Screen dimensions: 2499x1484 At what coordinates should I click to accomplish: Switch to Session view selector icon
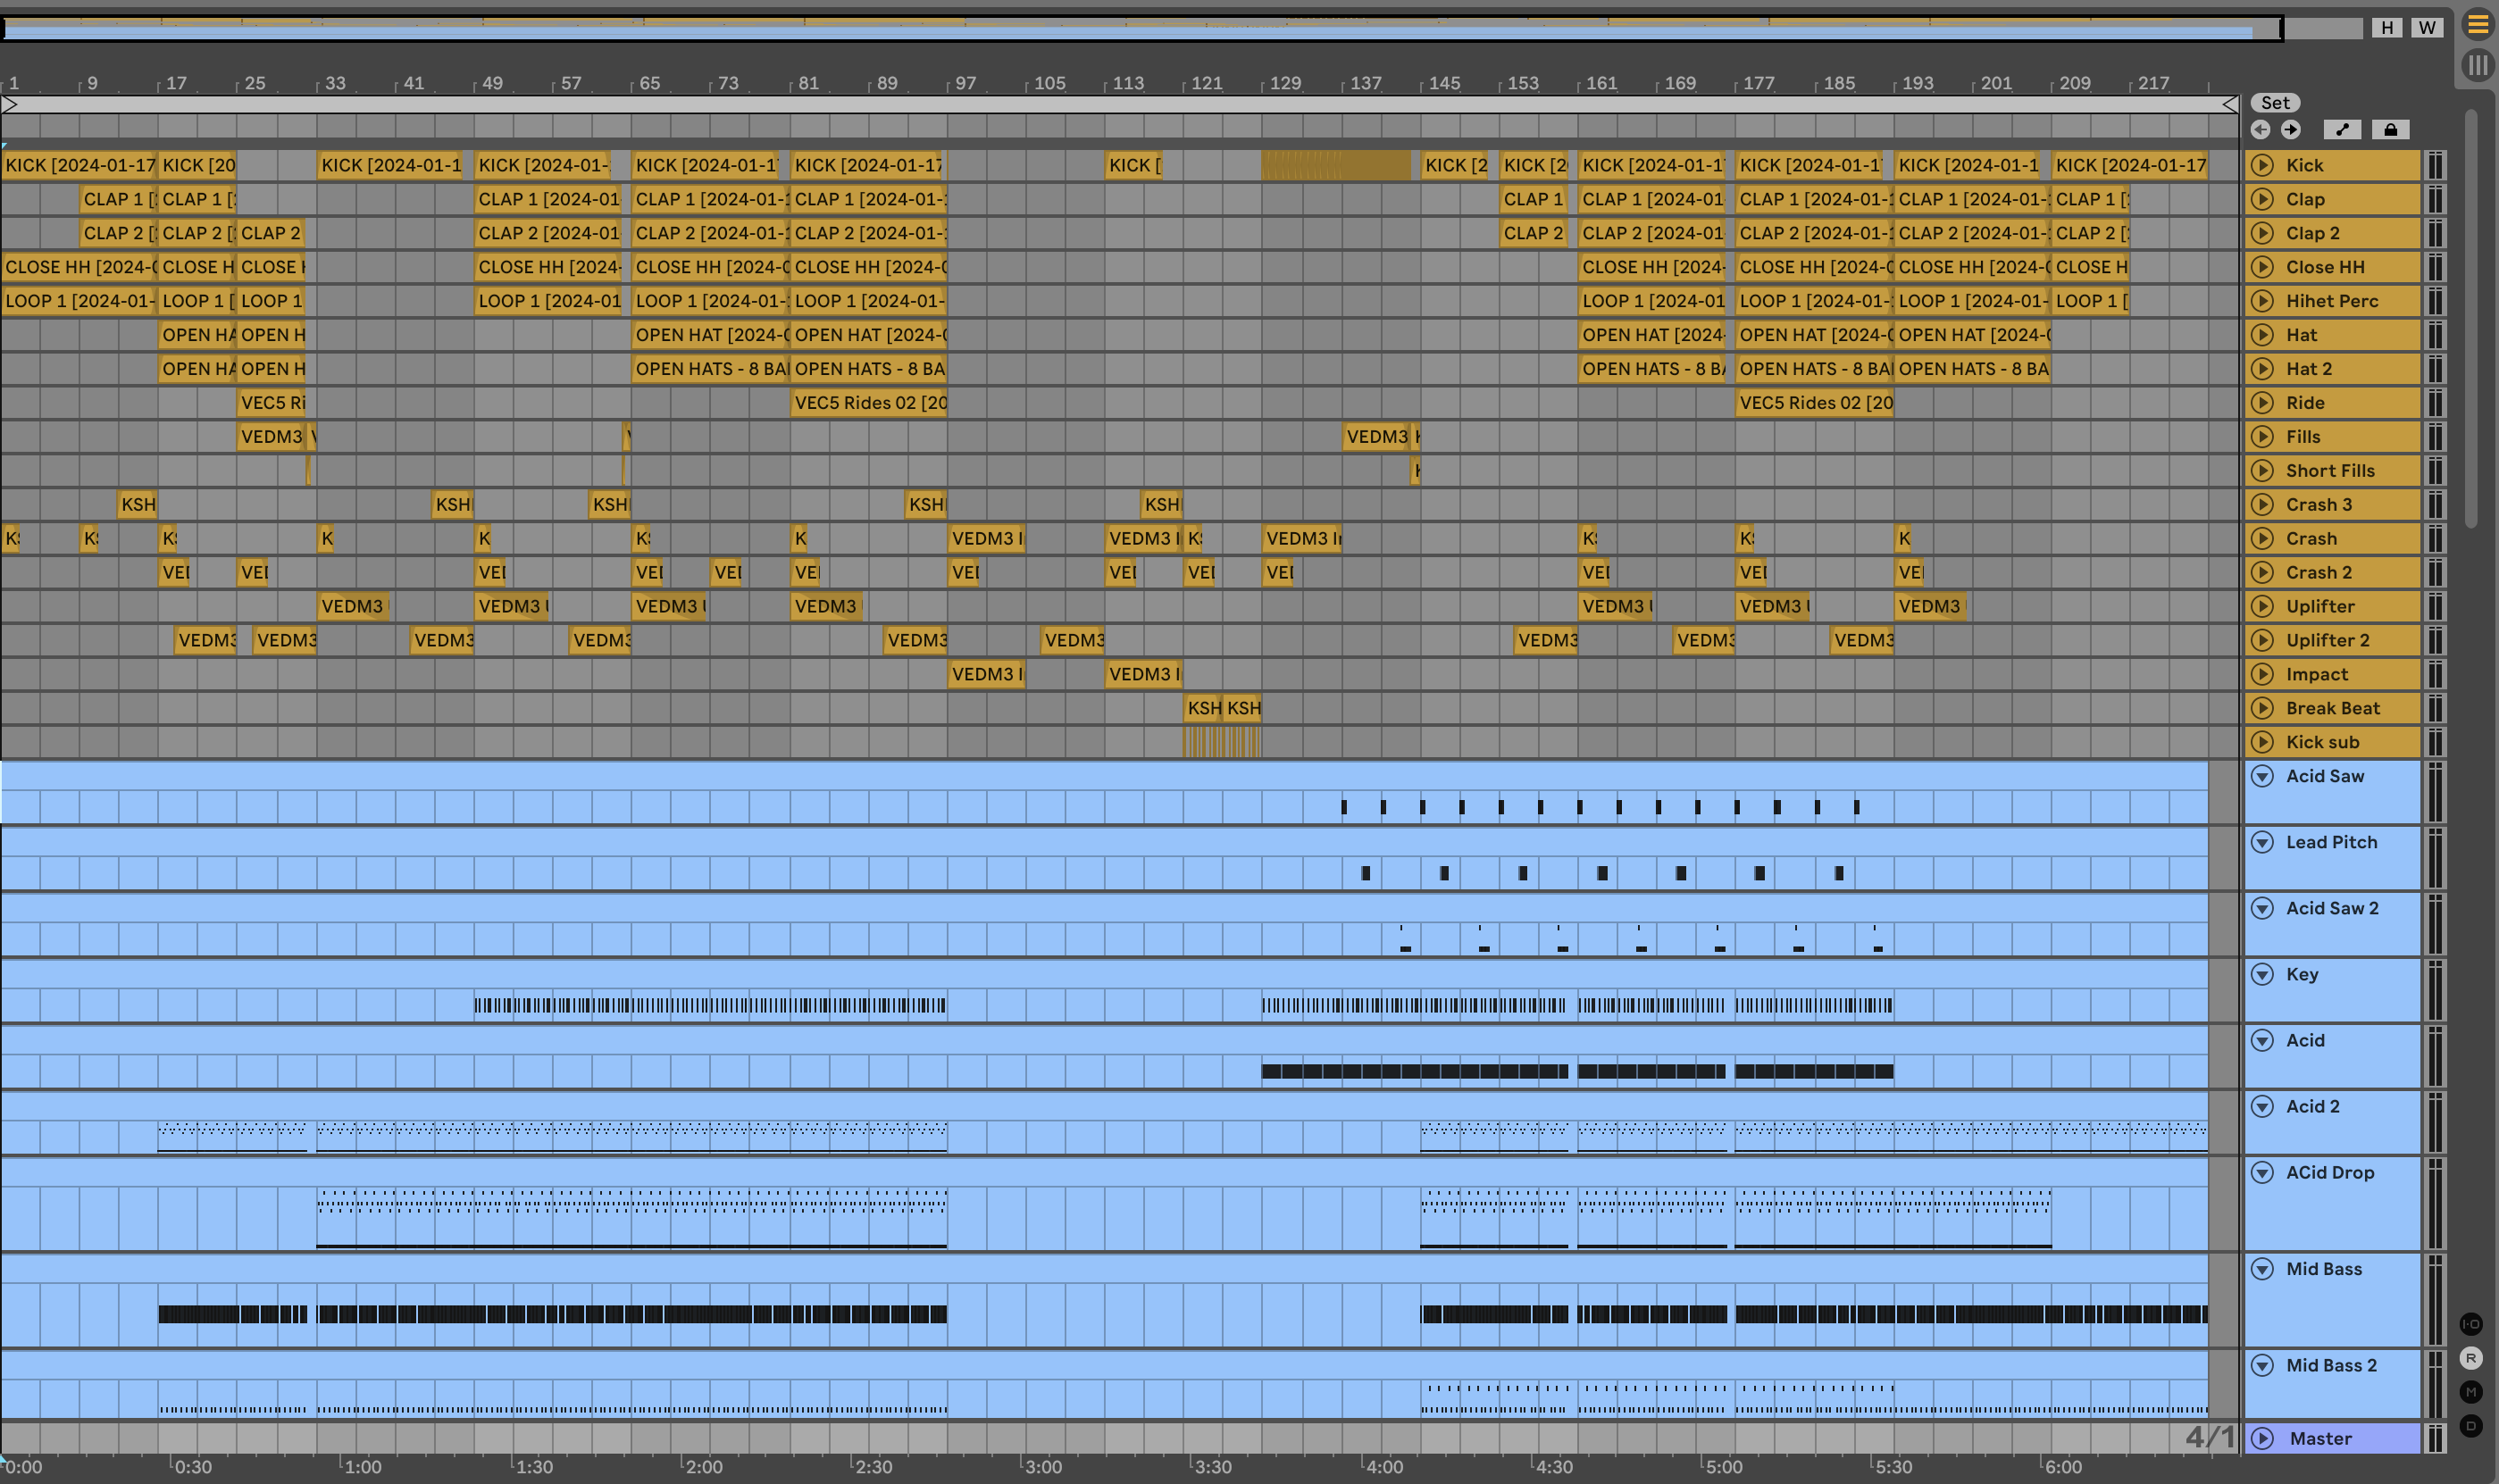(x=2477, y=66)
